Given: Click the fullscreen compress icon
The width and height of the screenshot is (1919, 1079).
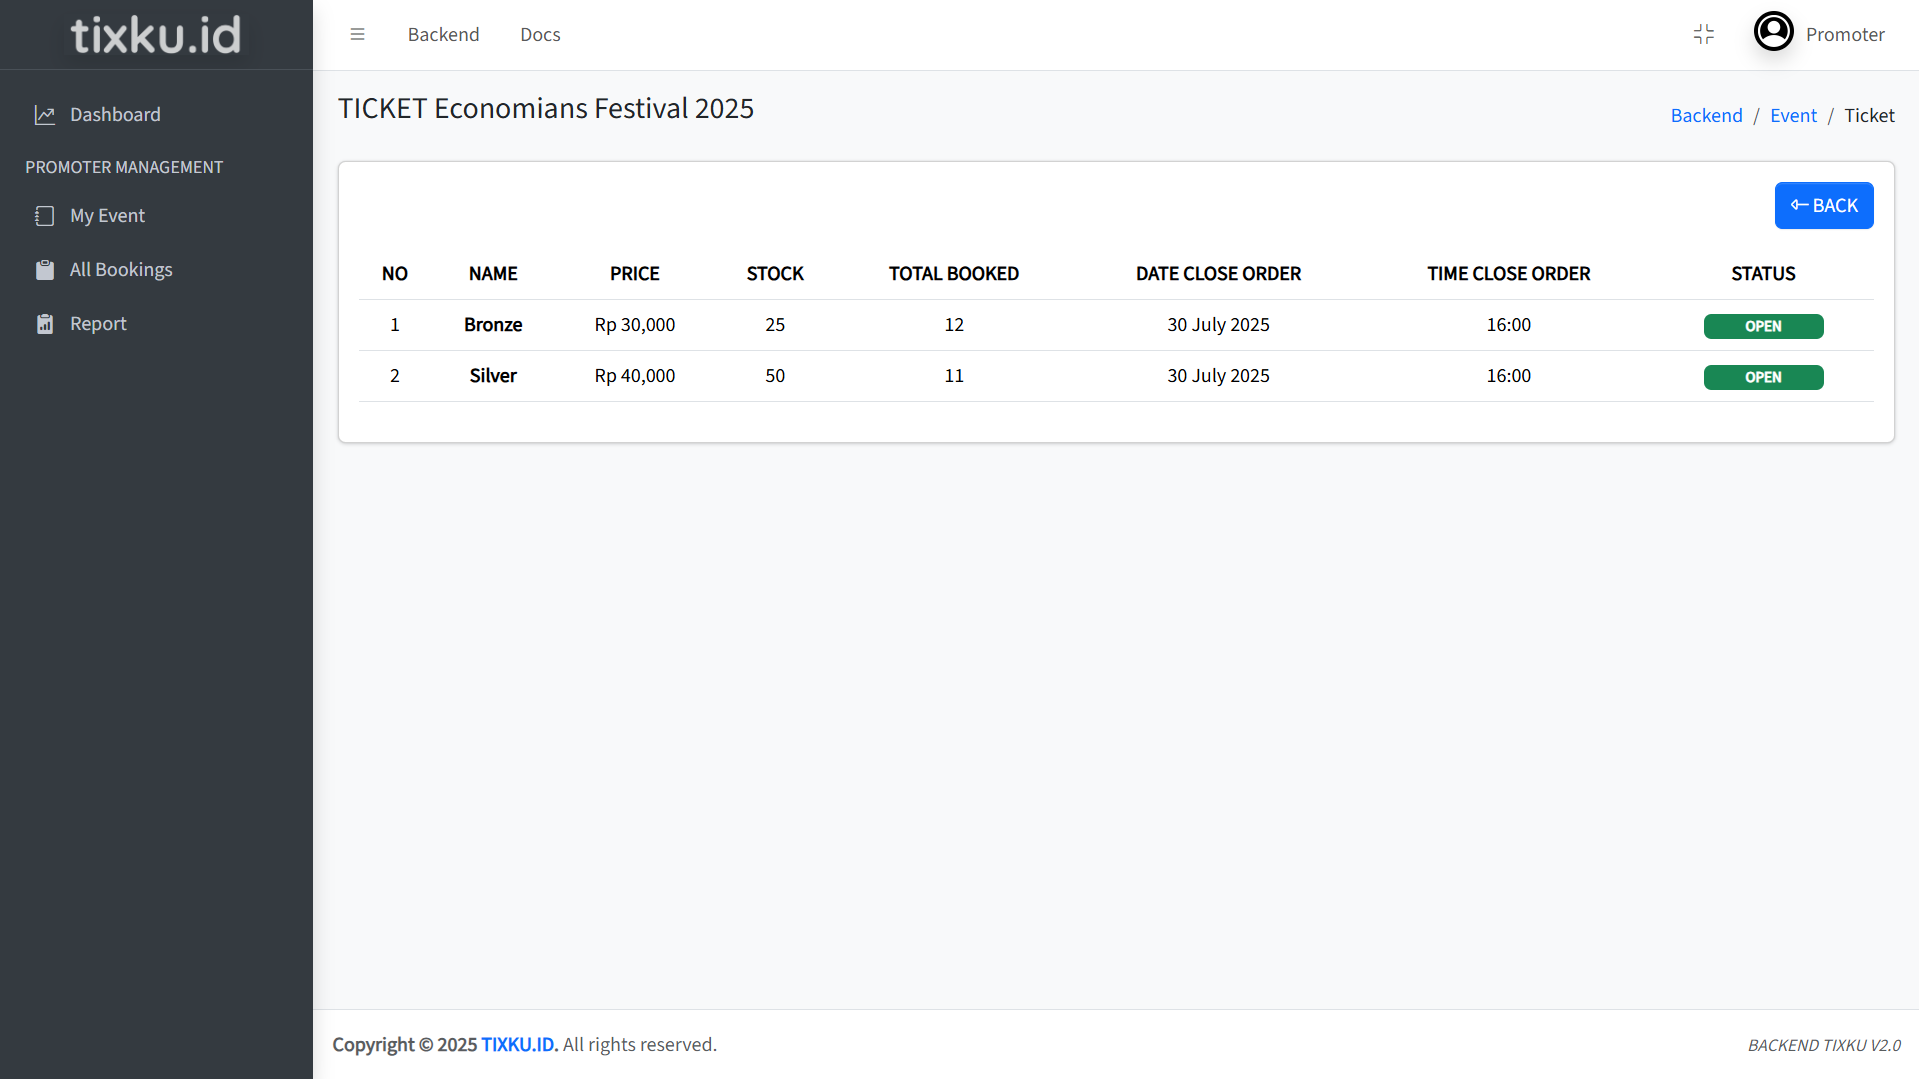Looking at the screenshot, I should click(1704, 34).
